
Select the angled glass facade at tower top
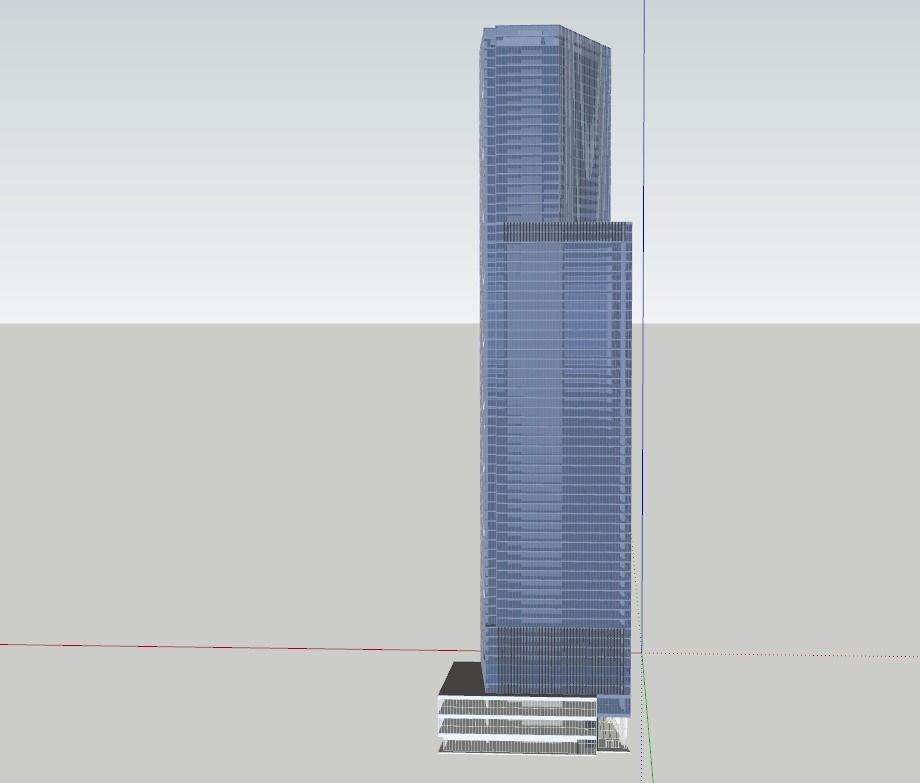pyautogui.click(x=587, y=126)
